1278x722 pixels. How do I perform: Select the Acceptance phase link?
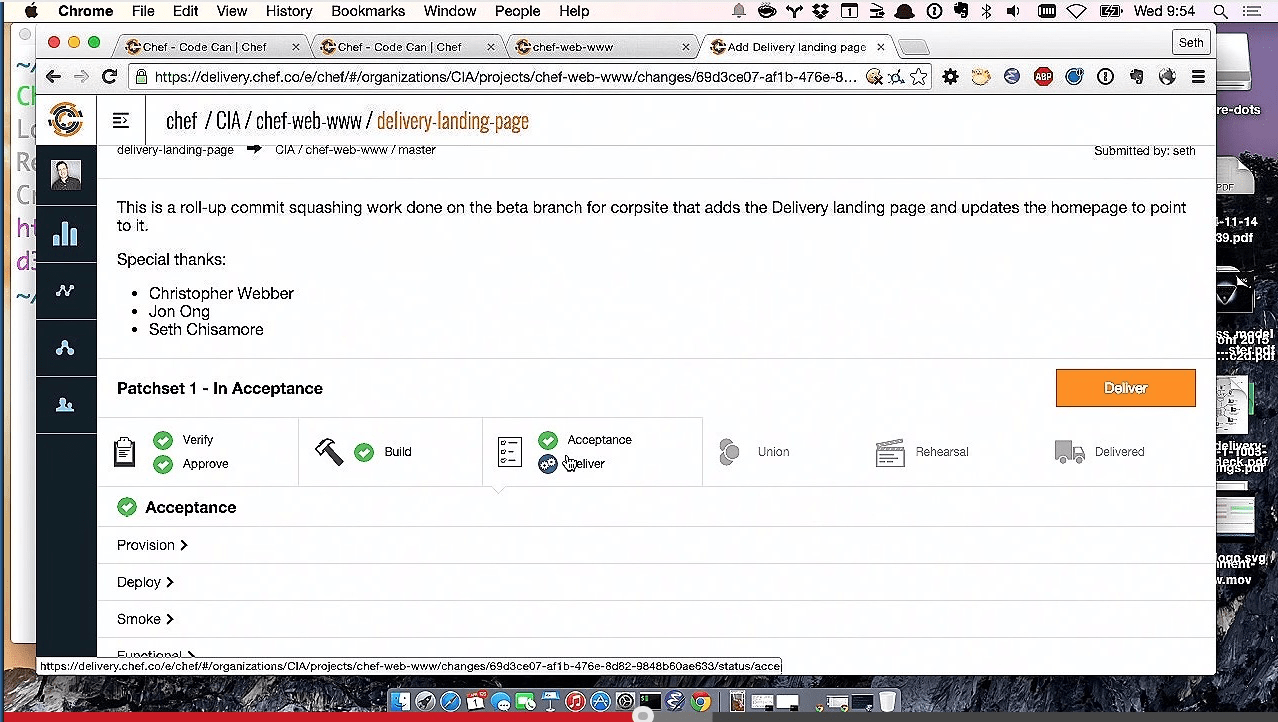[x=599, y=440]
